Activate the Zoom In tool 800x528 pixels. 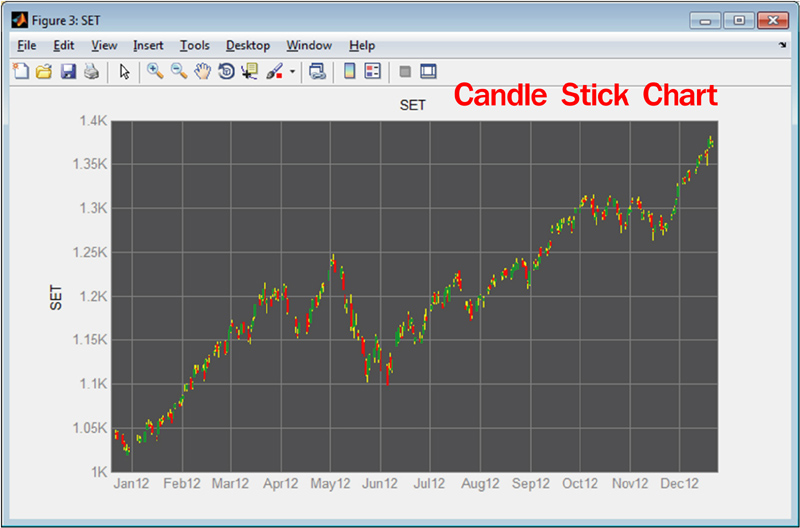(155, 71)
